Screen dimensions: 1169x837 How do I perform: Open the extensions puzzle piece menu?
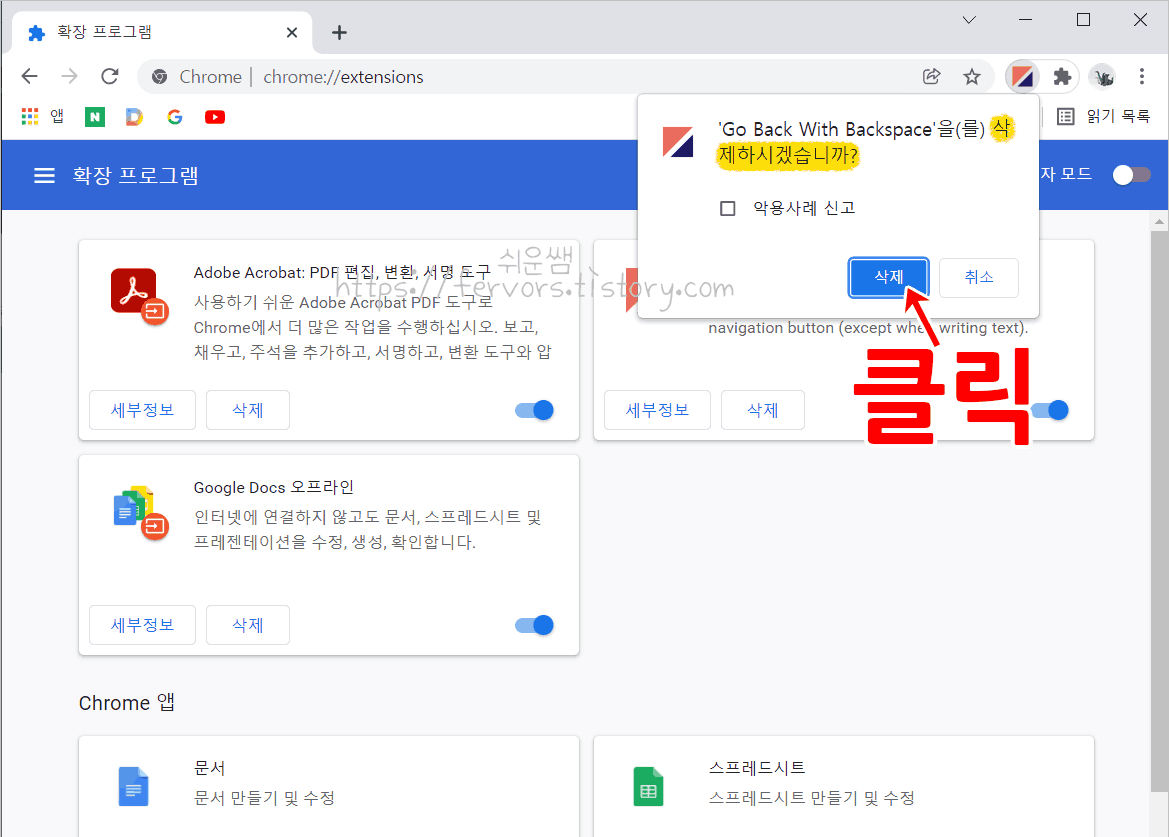pyautogui.click(x=1062, y=76)
